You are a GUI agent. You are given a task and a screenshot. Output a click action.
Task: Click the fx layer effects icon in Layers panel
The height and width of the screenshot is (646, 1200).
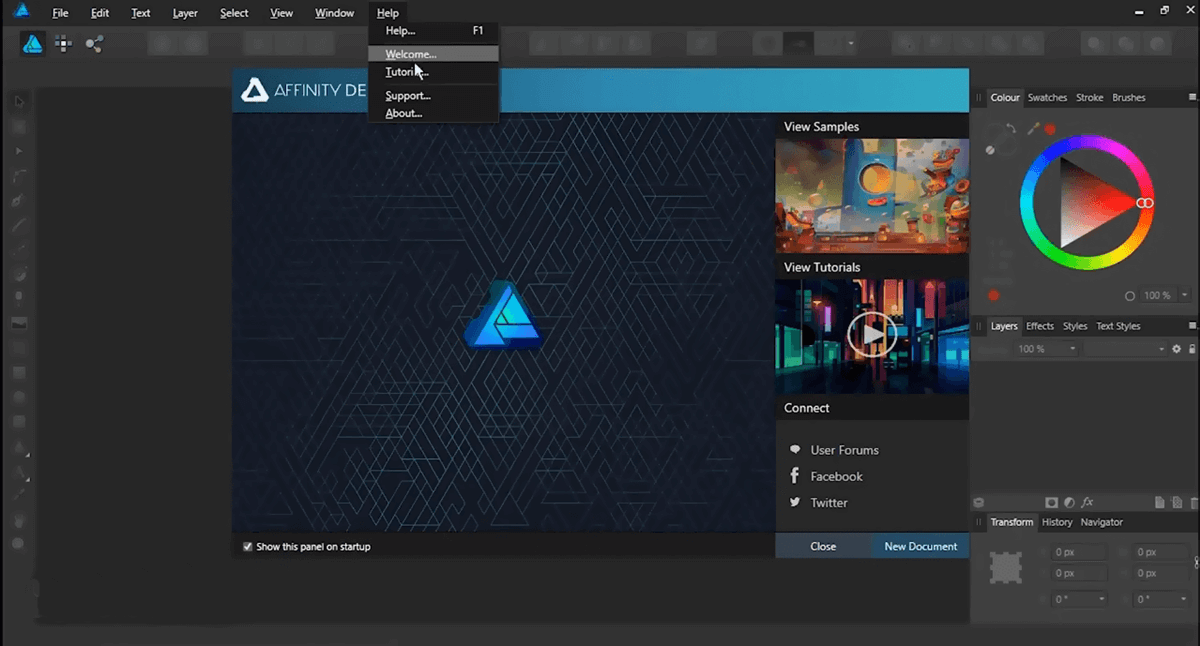click(x=1088, y=502)
